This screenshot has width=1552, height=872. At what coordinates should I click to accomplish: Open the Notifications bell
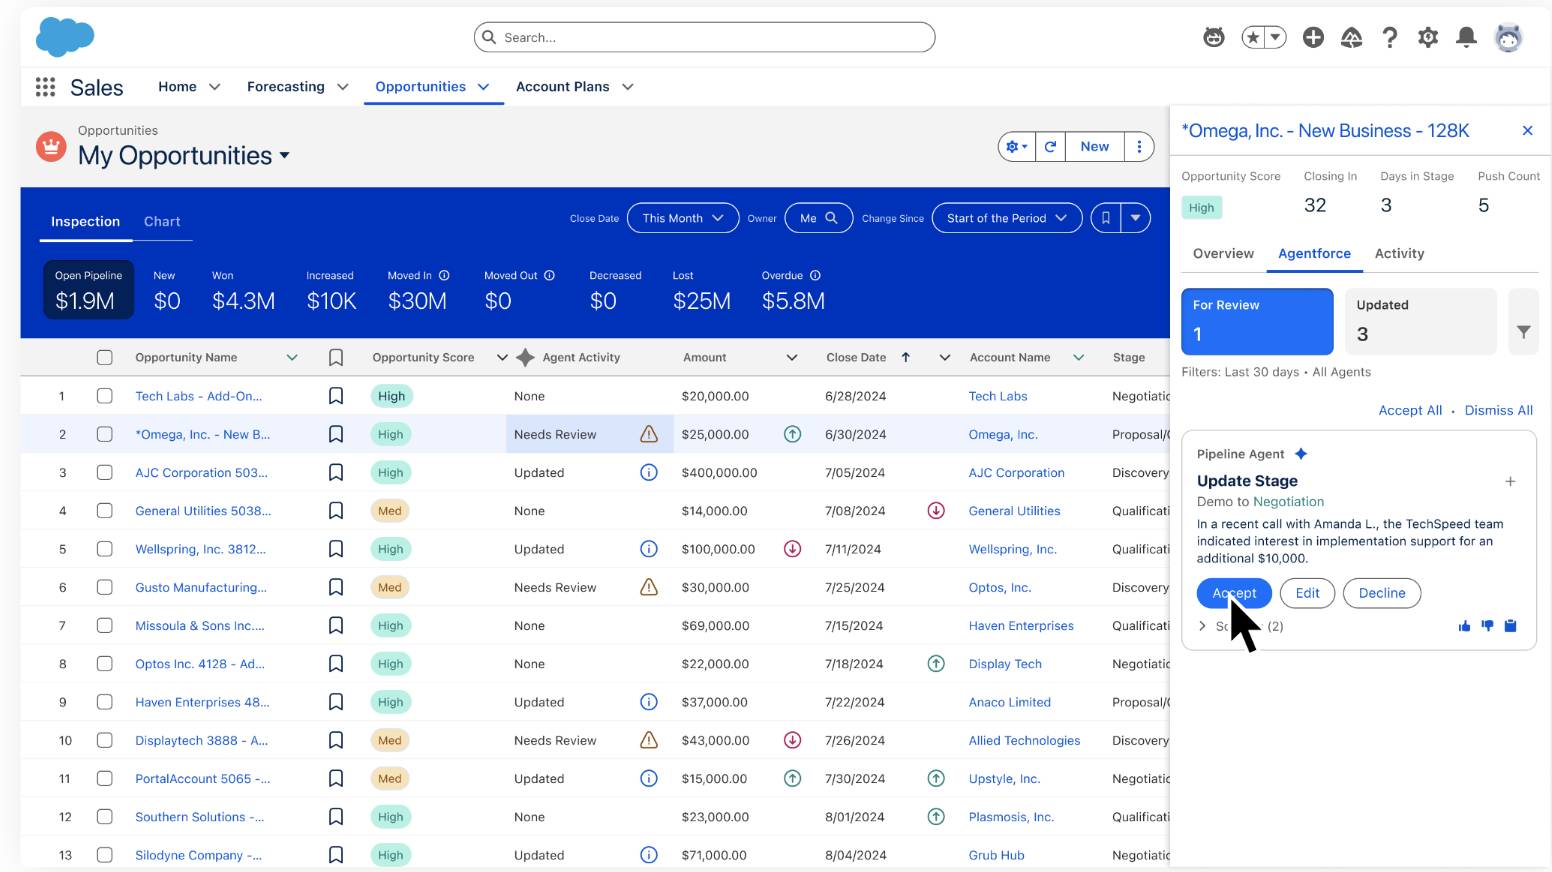click(1466, 37)
